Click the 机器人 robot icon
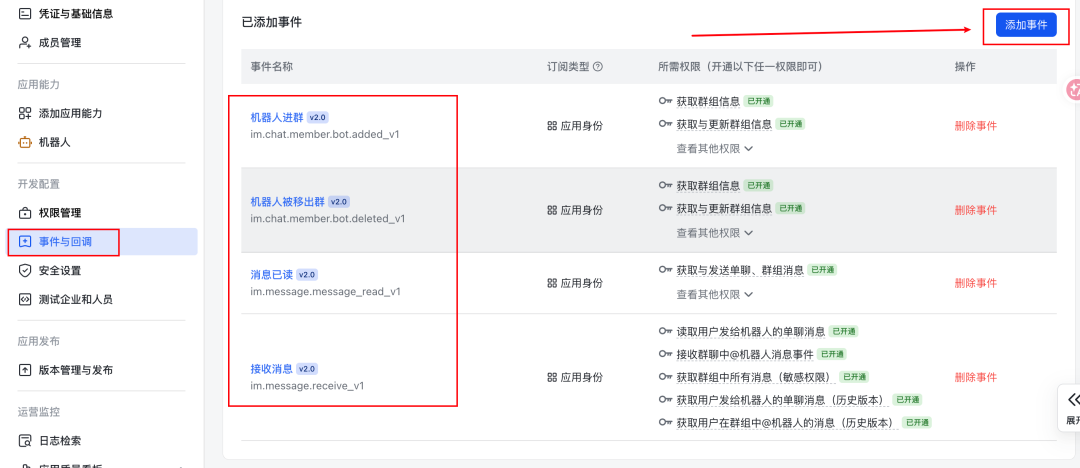 (25, 143)
